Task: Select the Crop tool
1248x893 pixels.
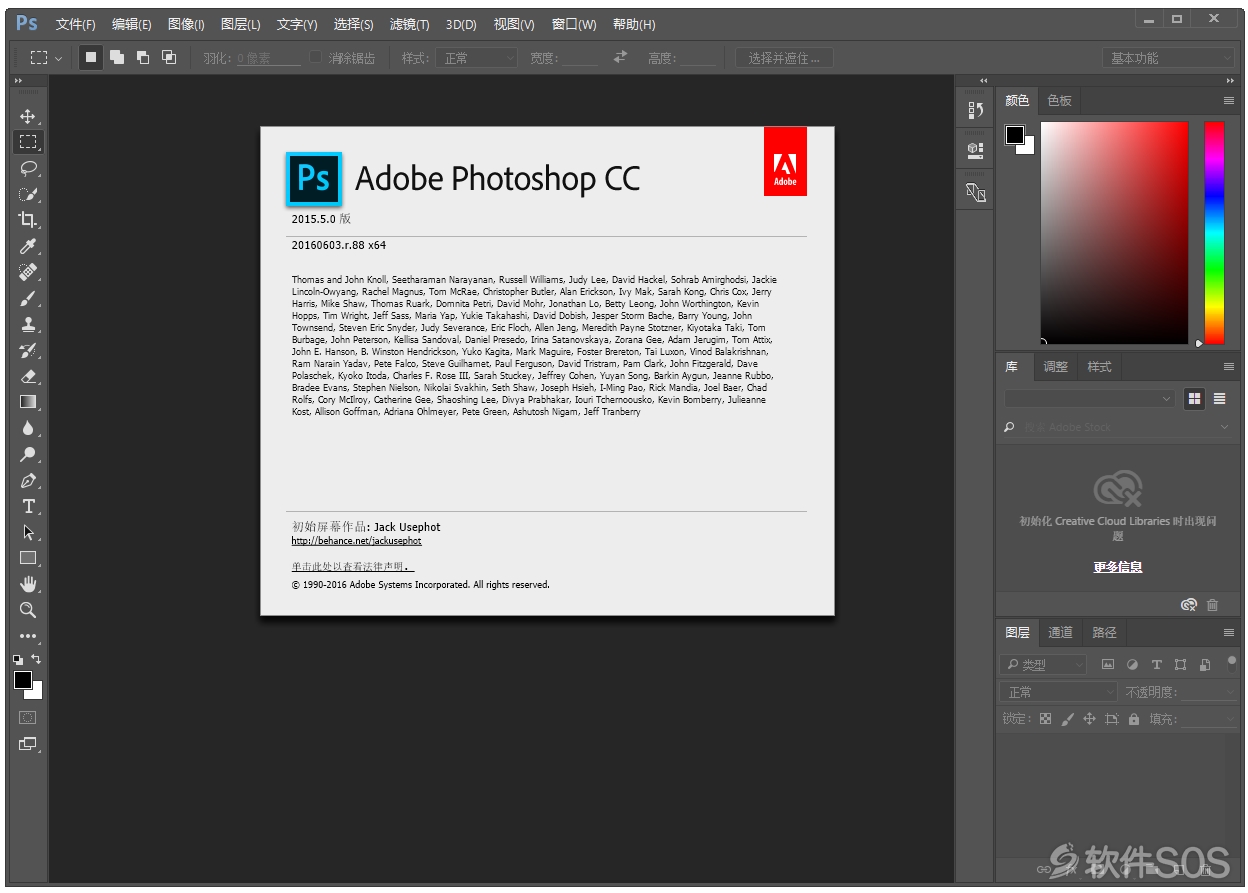Action: tap(28, 220)
